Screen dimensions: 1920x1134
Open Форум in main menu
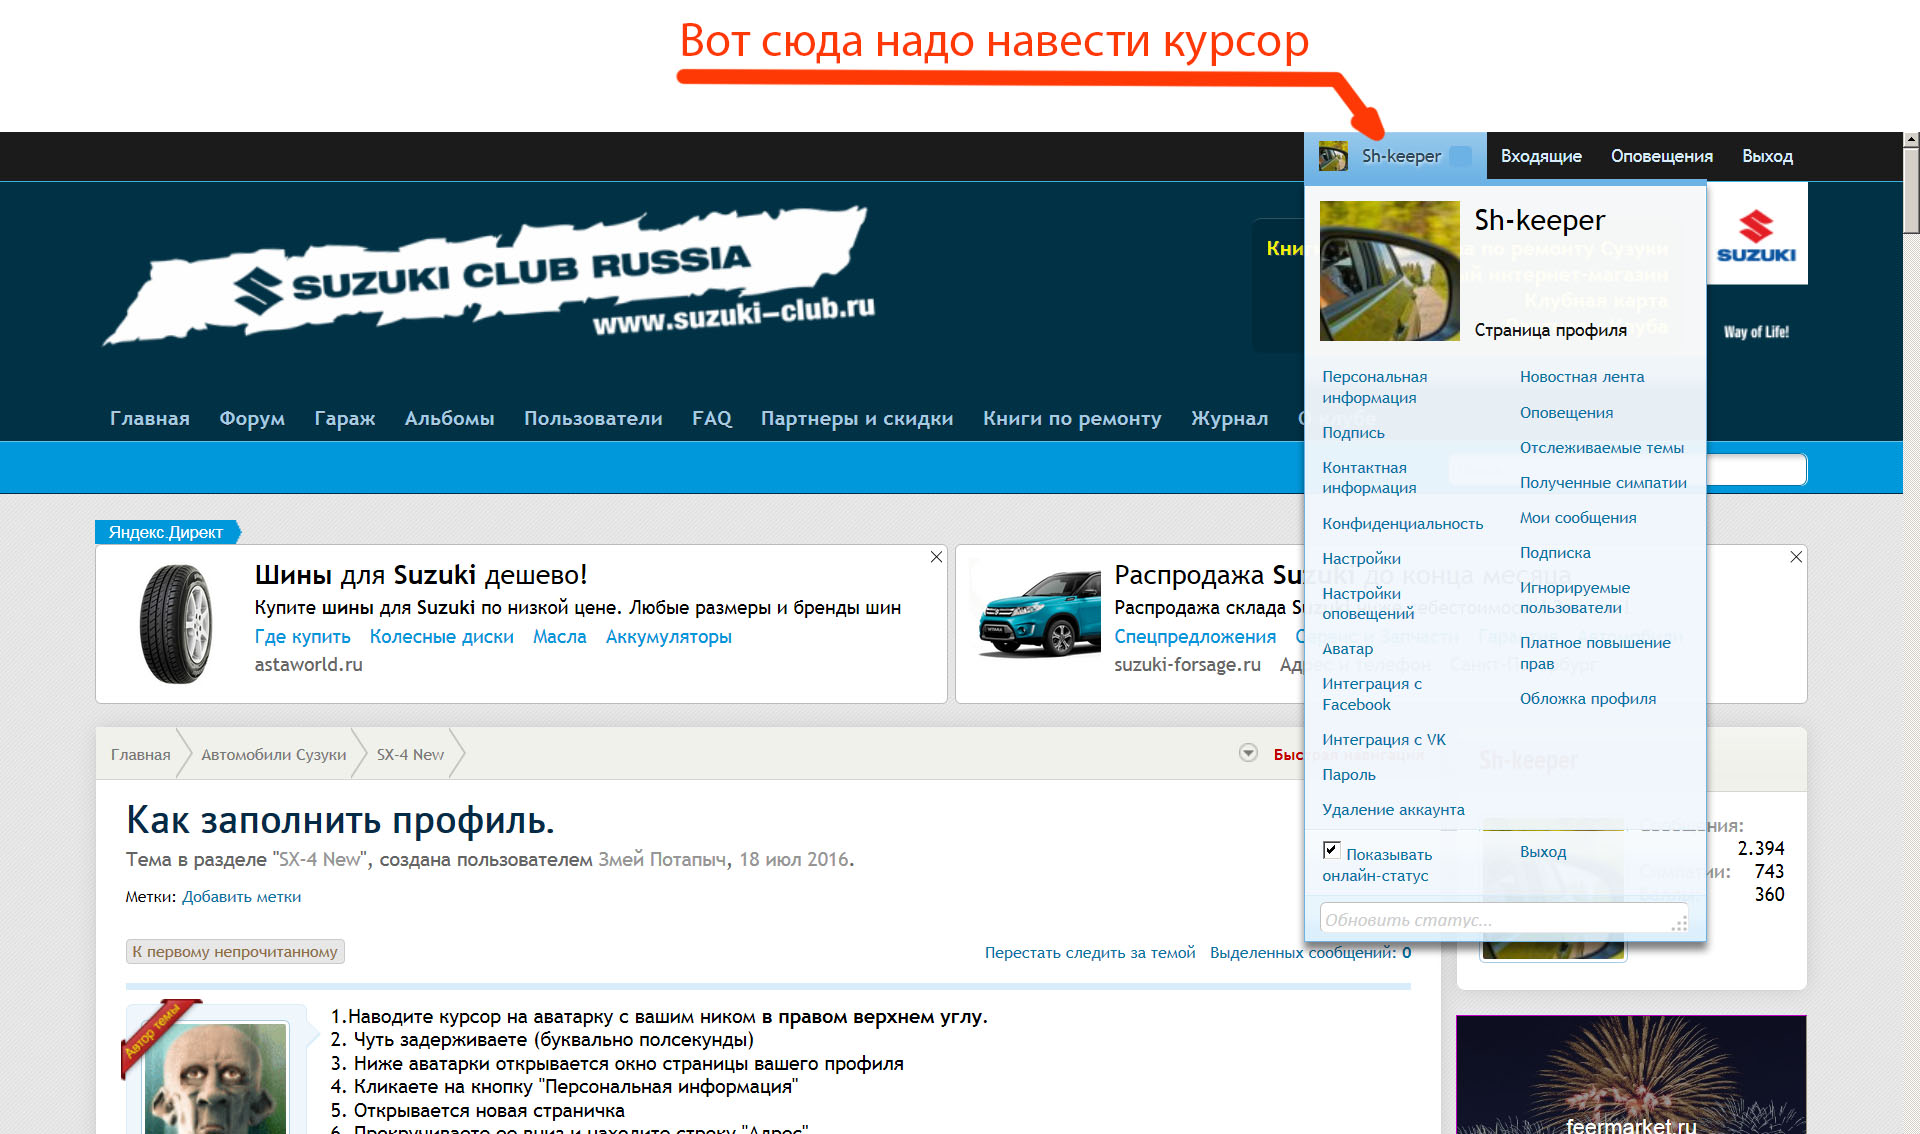click(x=252, y=418)
